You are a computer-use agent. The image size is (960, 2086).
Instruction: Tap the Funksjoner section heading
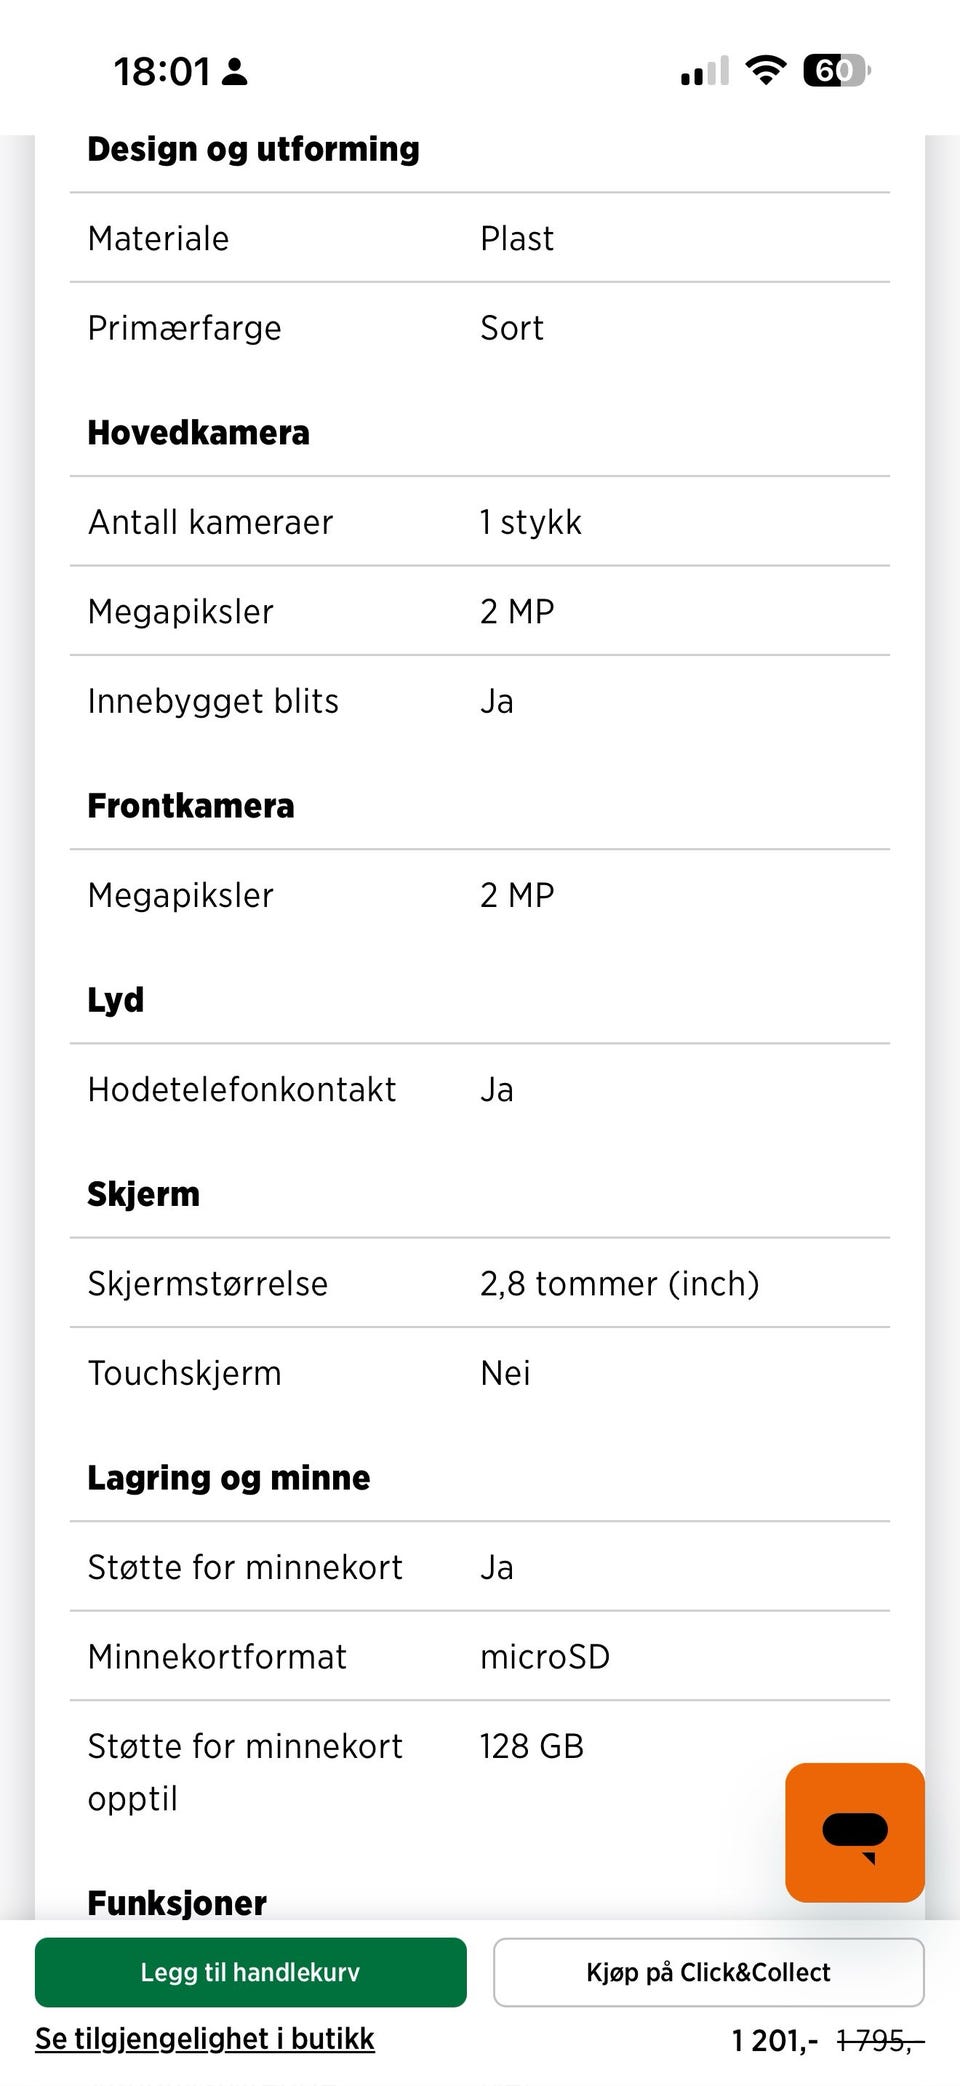tap(177, 1902)
